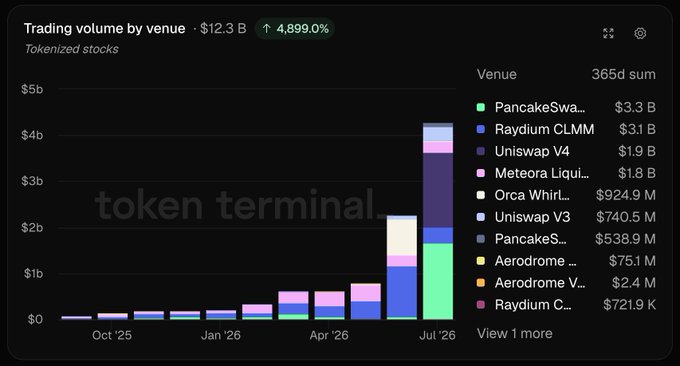Click the $1b y-axis label

pyautogui.click(x=33, y=274)
